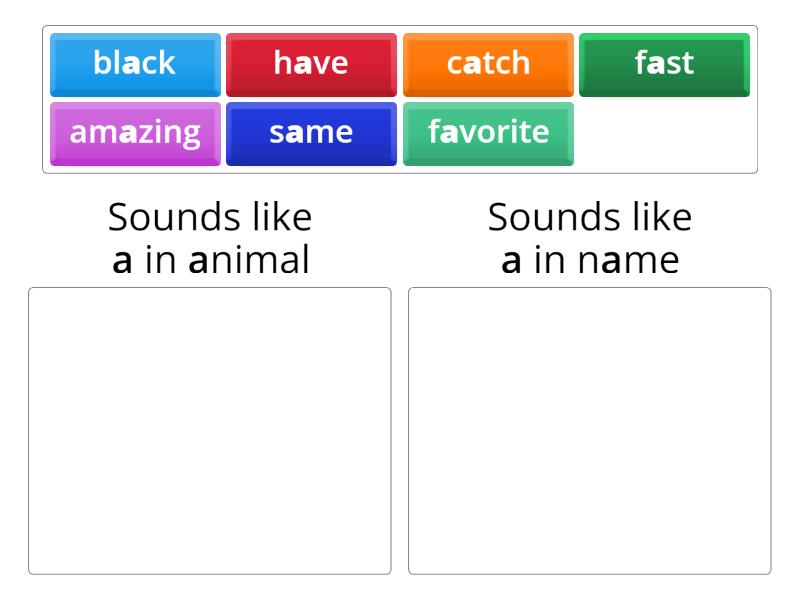Click the second row of word tiles
Image resolution: width=800 pixels, height=600 pixels.
point(311,131)
